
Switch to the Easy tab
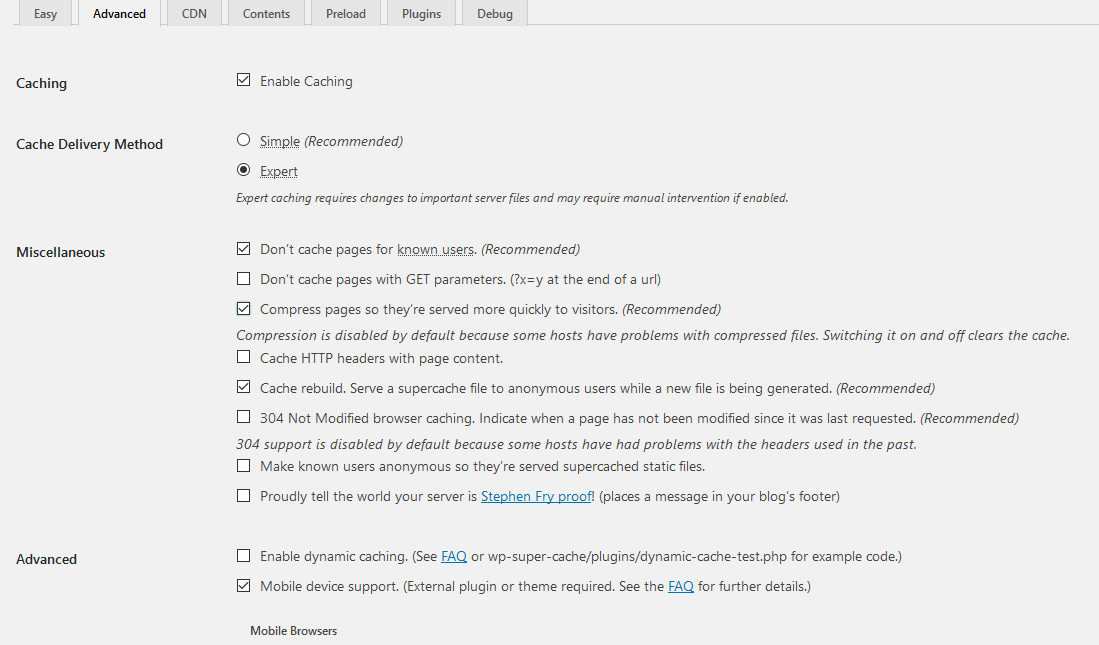pyautogui.click(x=45, y=14)
